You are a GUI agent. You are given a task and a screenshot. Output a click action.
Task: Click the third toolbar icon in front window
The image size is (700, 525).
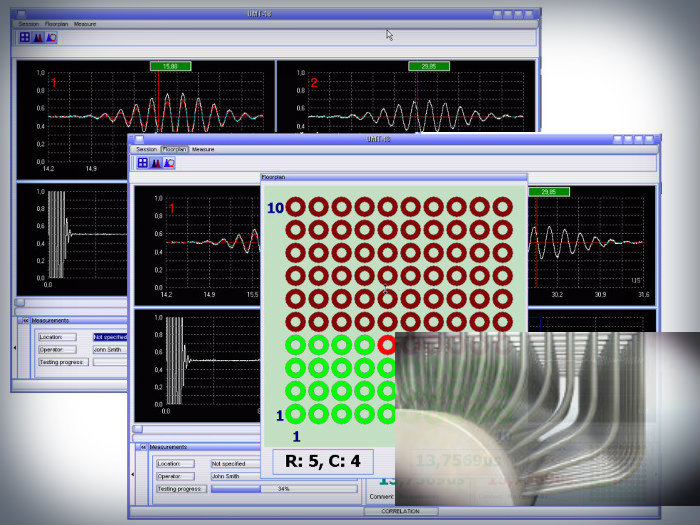[169, 162]
